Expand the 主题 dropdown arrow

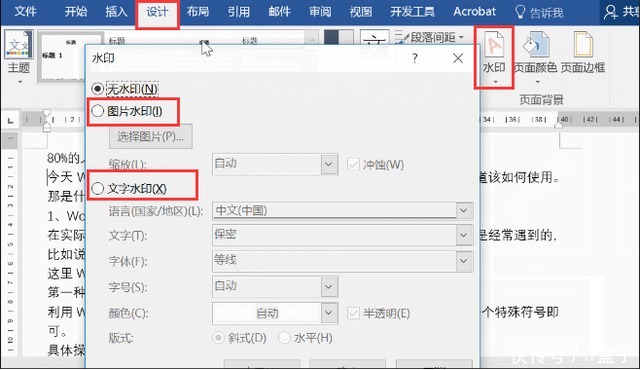20,82
